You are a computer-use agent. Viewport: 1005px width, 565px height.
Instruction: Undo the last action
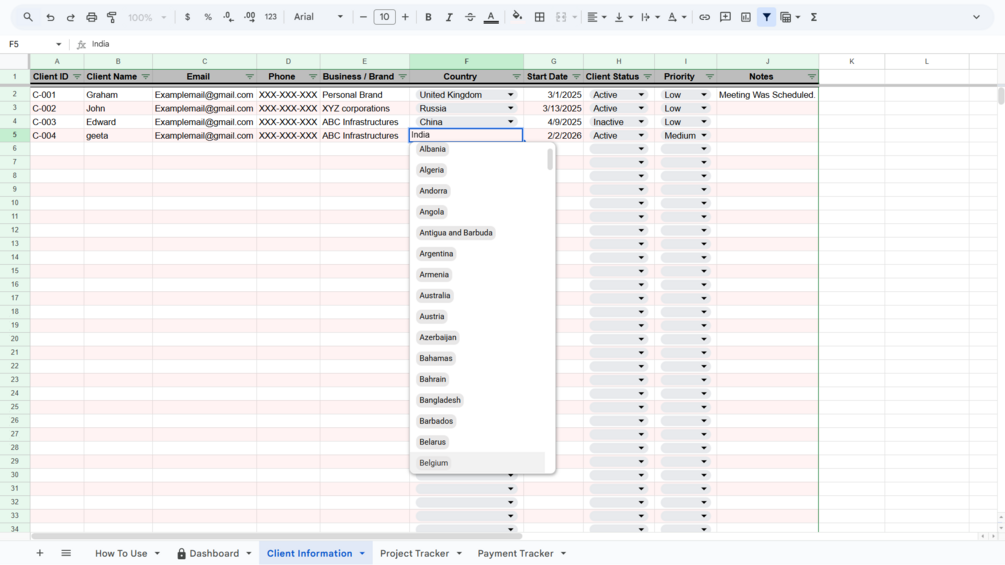[x=50, y=17]
